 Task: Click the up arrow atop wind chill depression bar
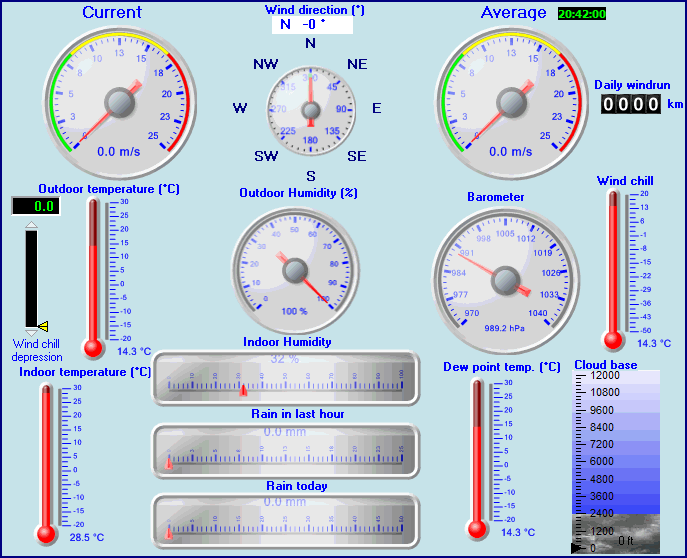31,225
